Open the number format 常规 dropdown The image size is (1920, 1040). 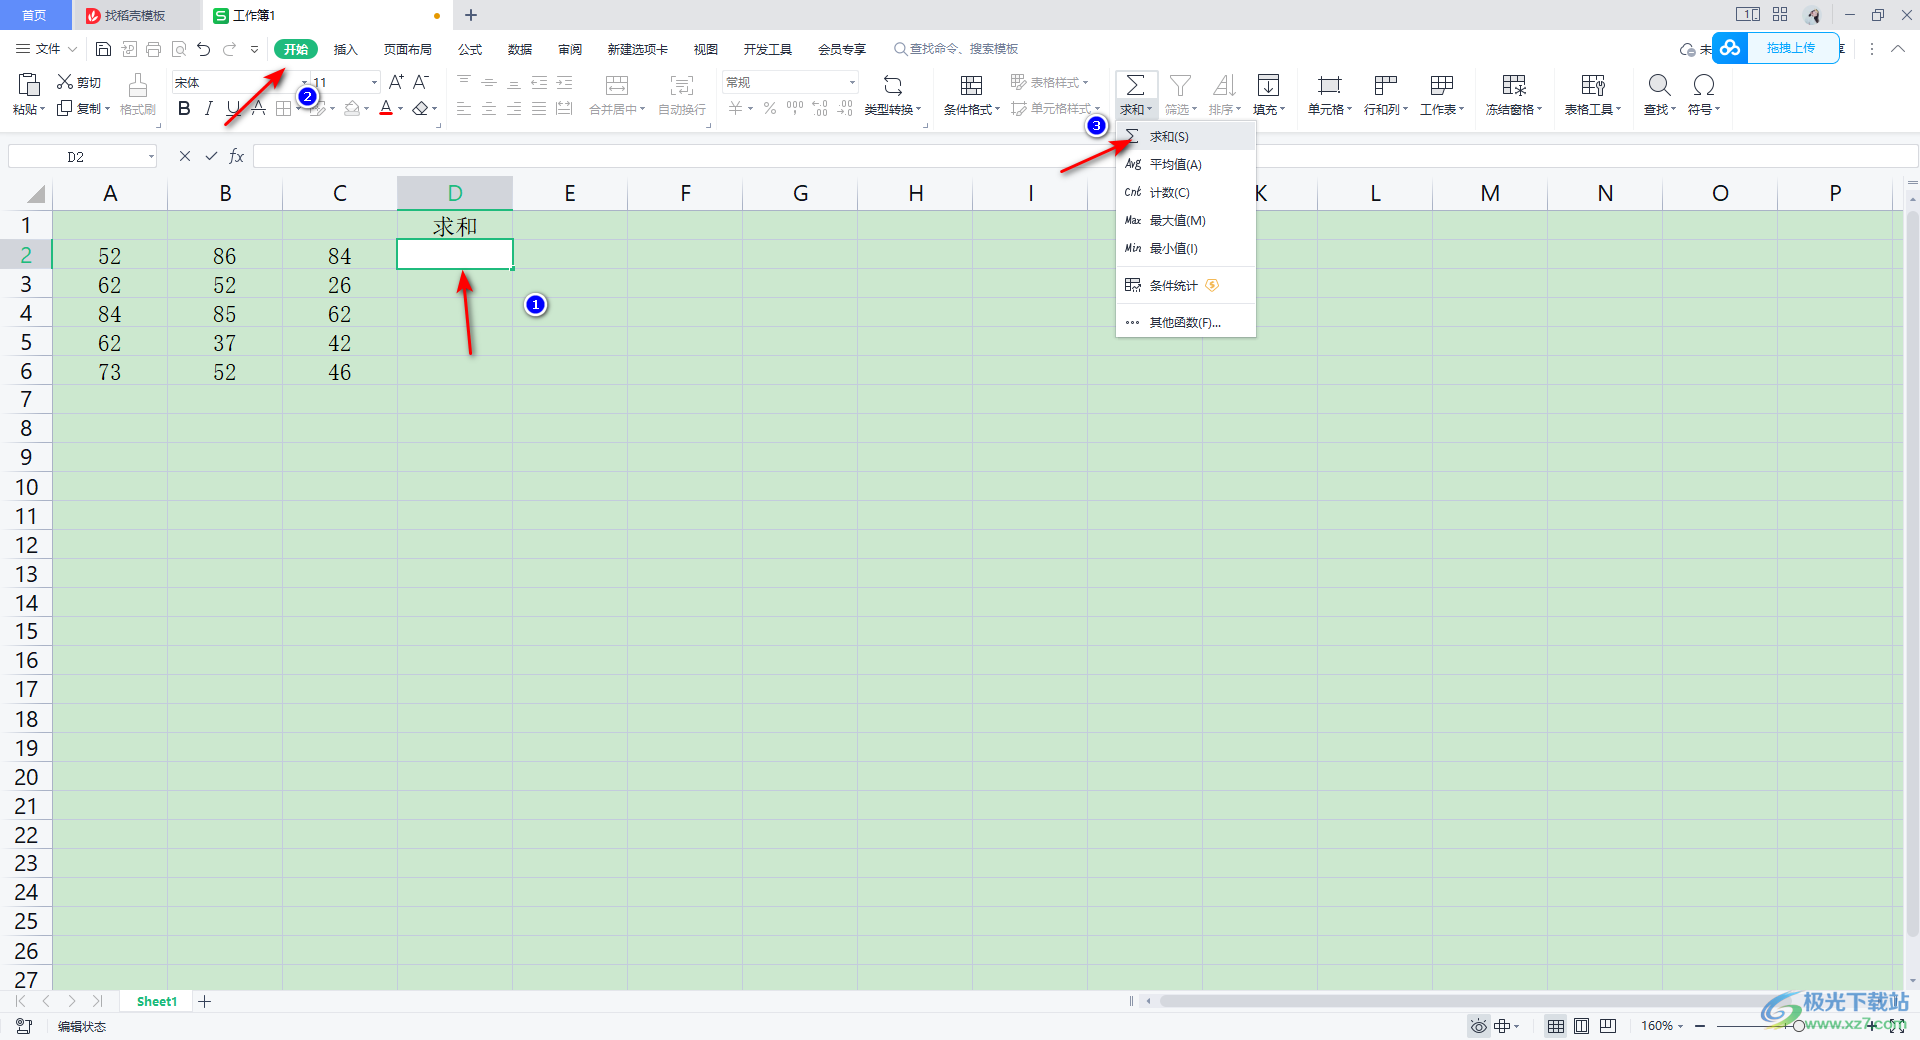click(852, 82)
